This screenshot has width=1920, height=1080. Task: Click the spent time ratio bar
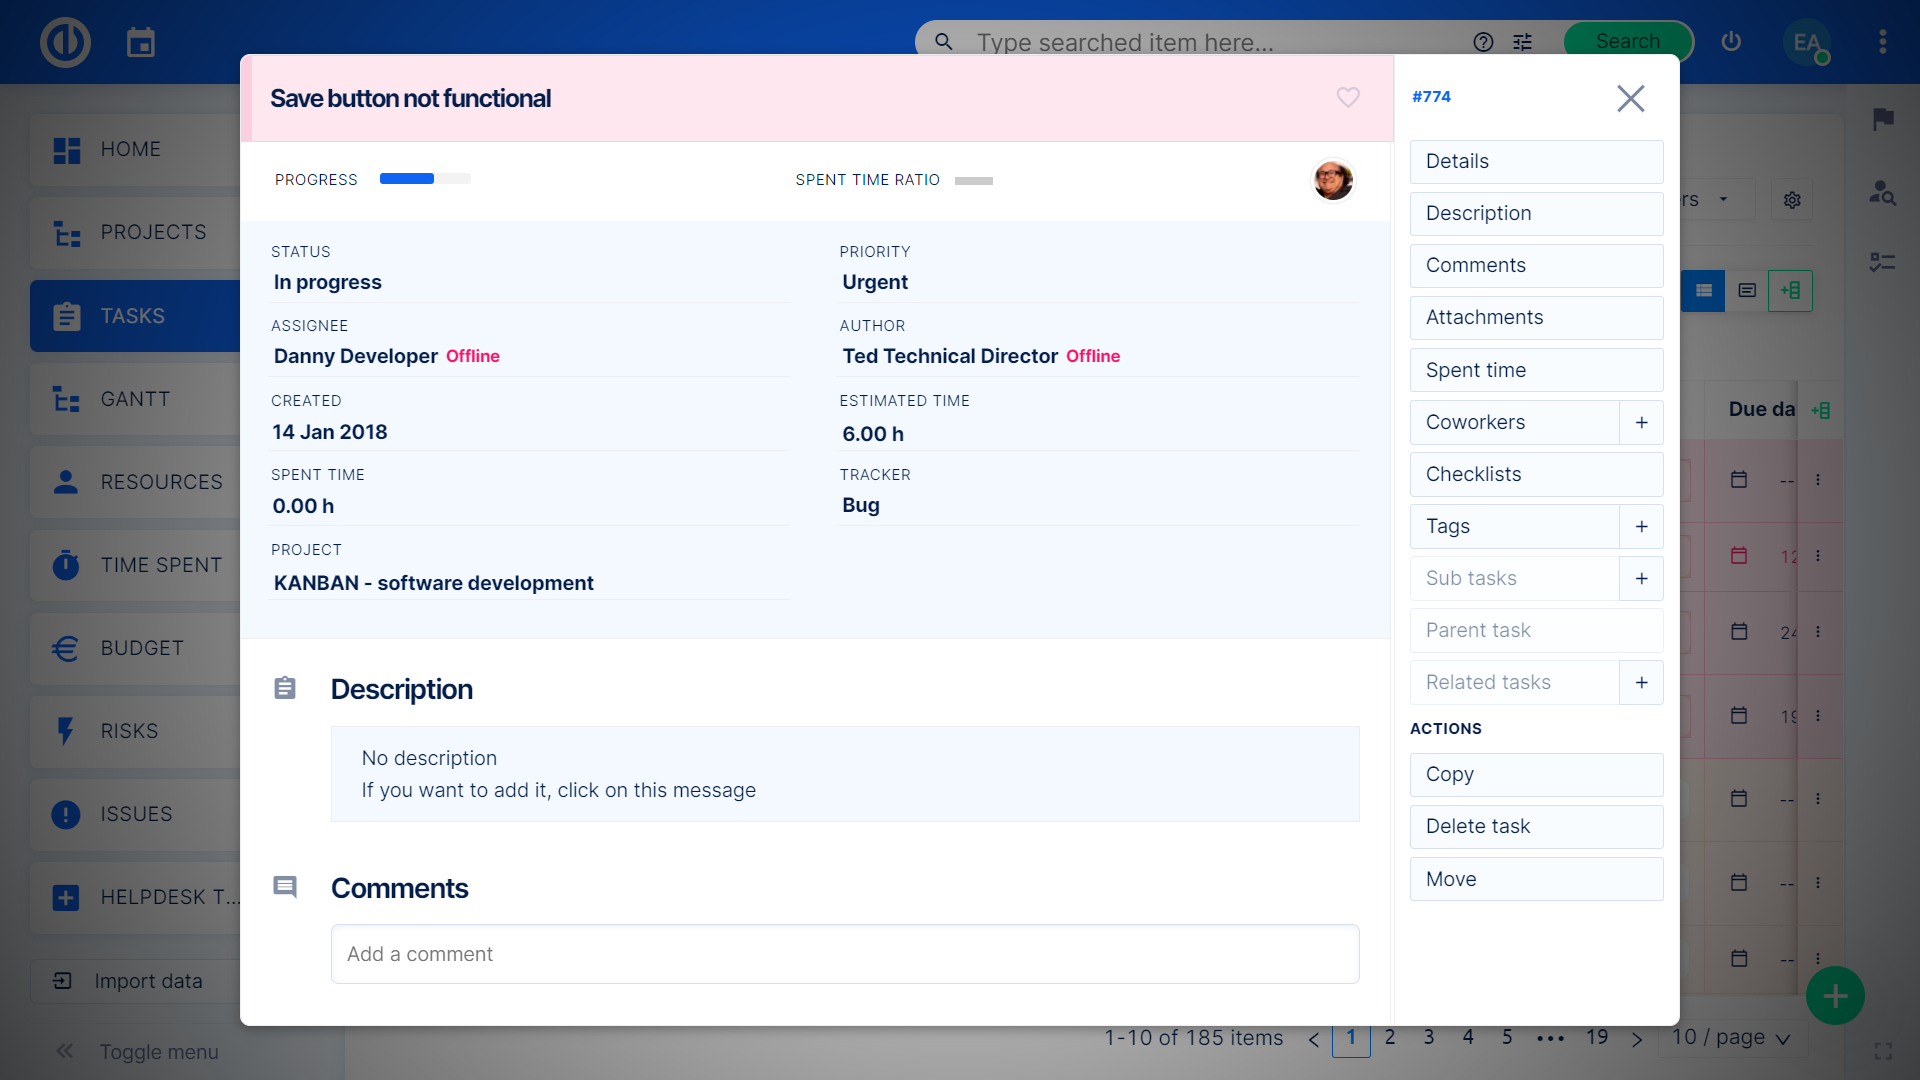tap(974, 181)
